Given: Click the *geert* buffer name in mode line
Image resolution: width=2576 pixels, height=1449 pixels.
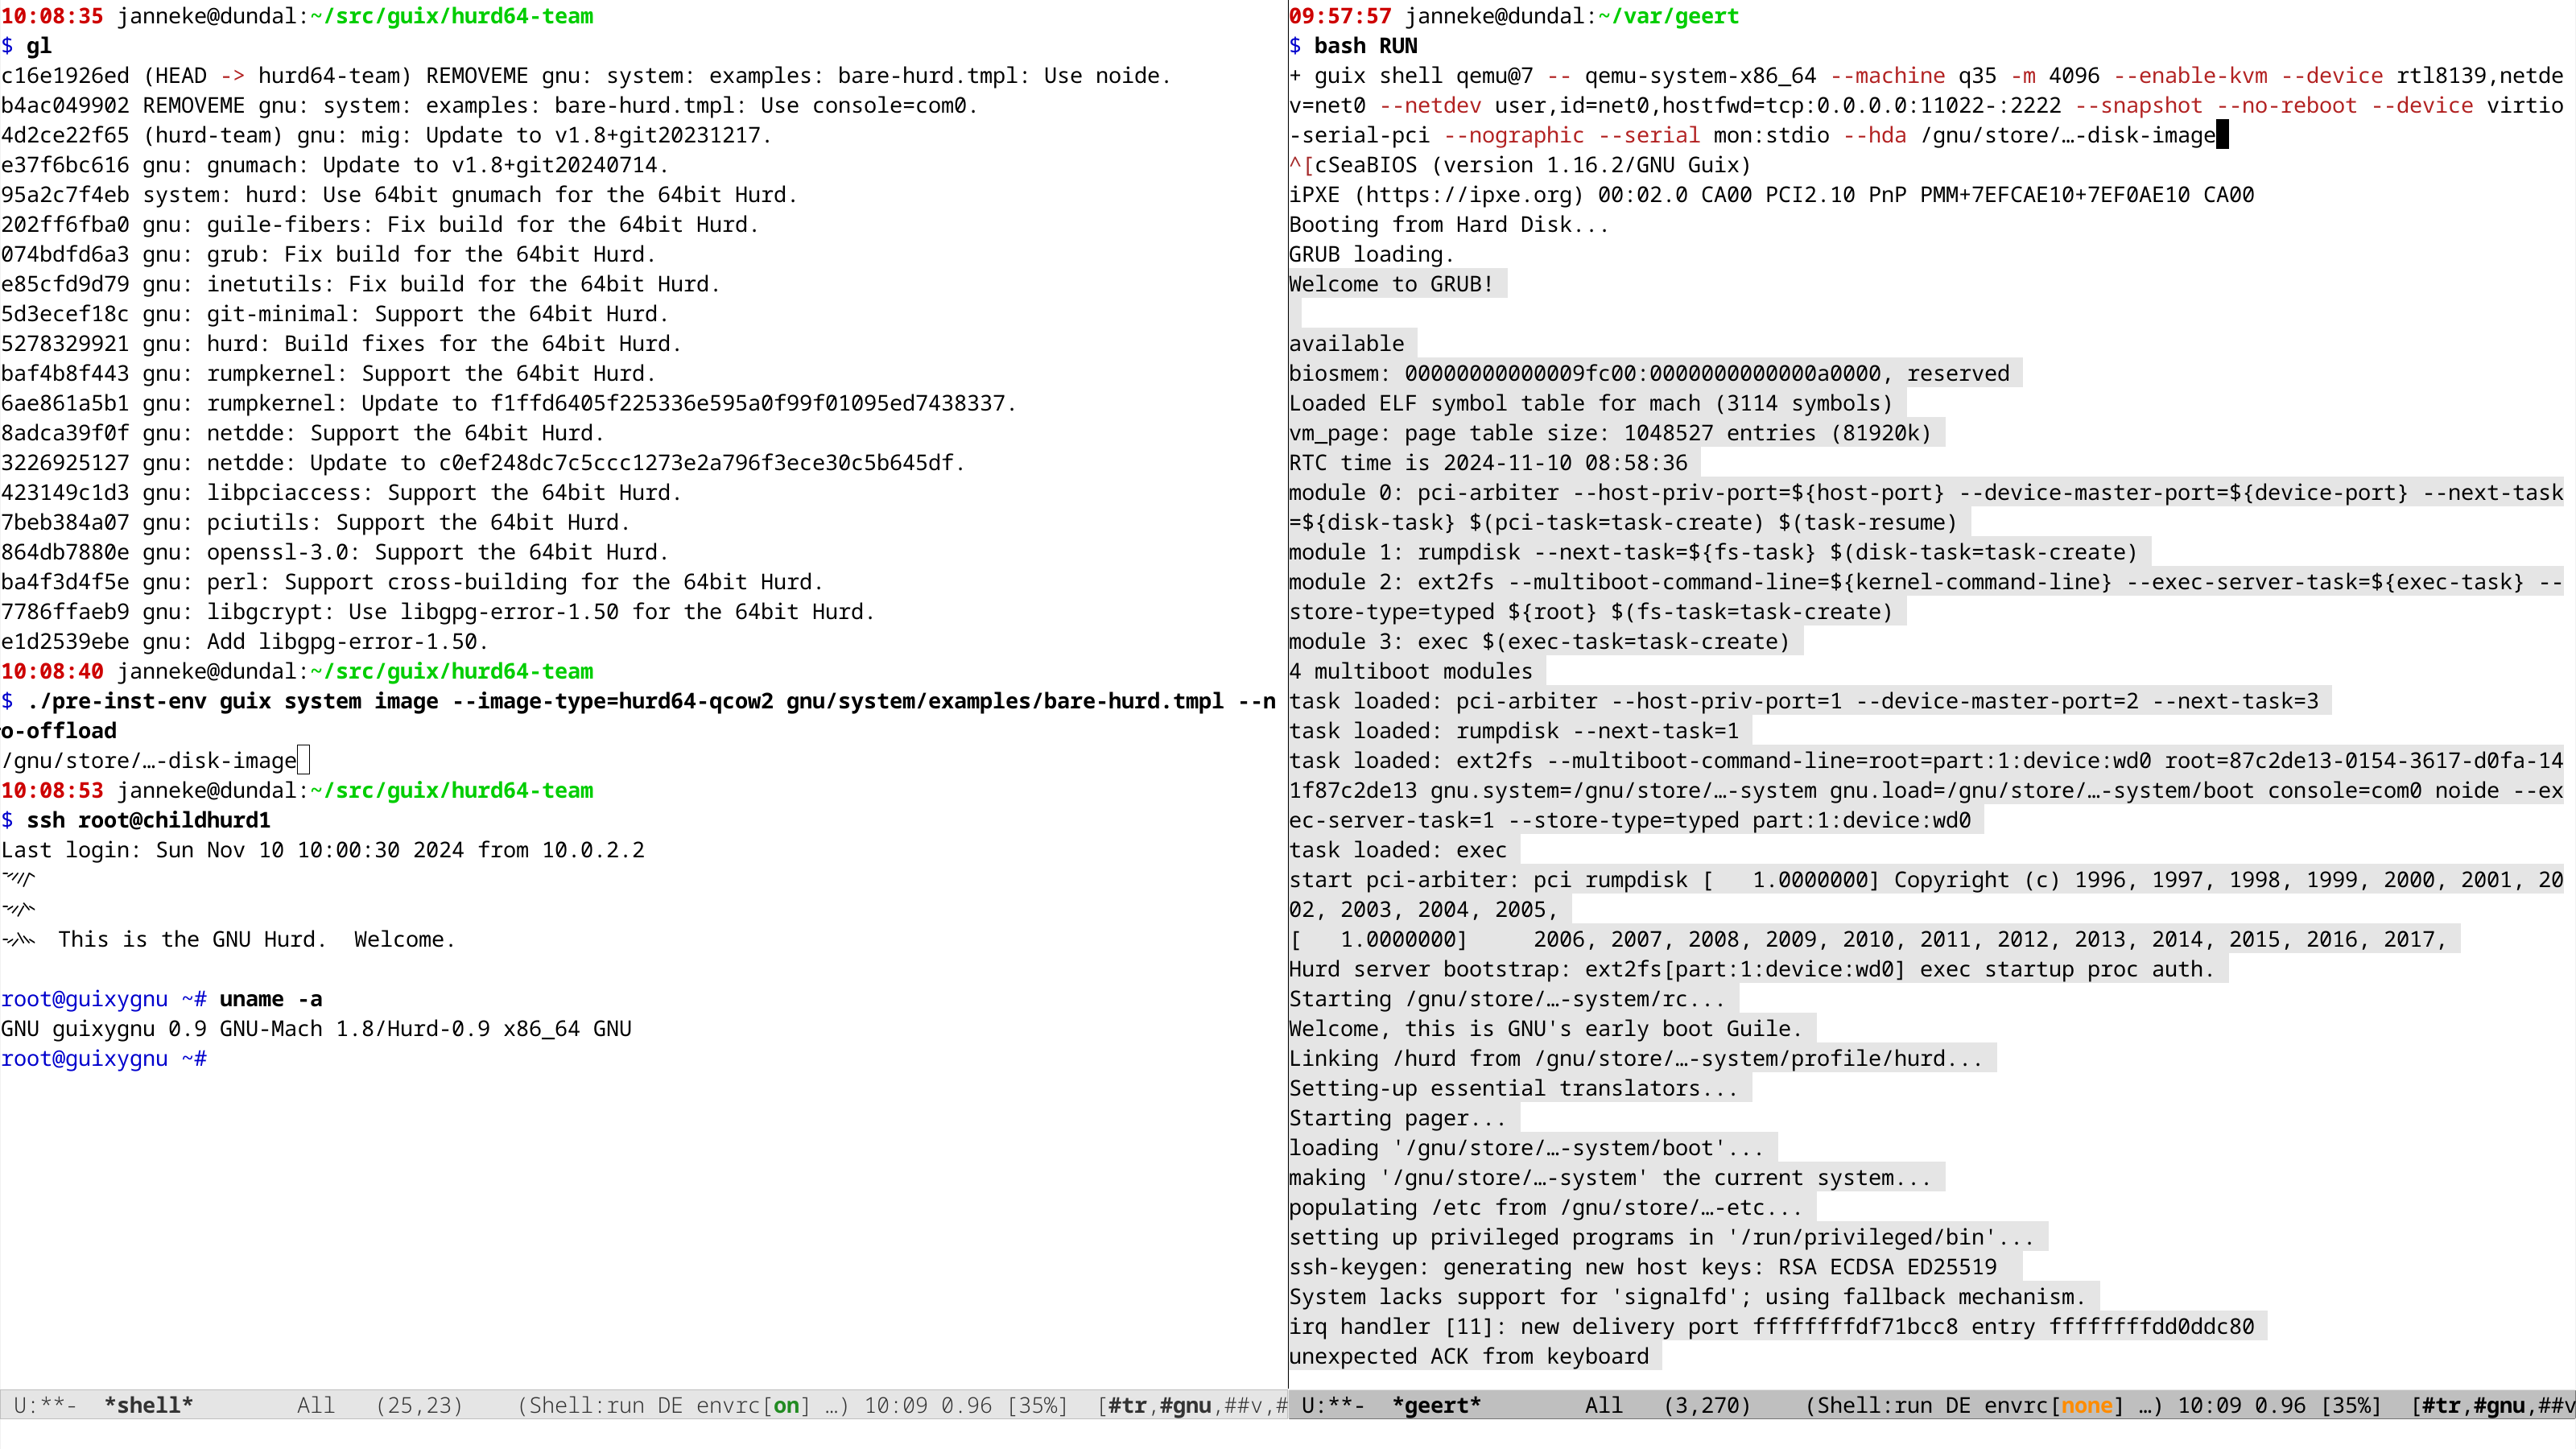Looking at the screenshot, I should pos(1436,1405).
